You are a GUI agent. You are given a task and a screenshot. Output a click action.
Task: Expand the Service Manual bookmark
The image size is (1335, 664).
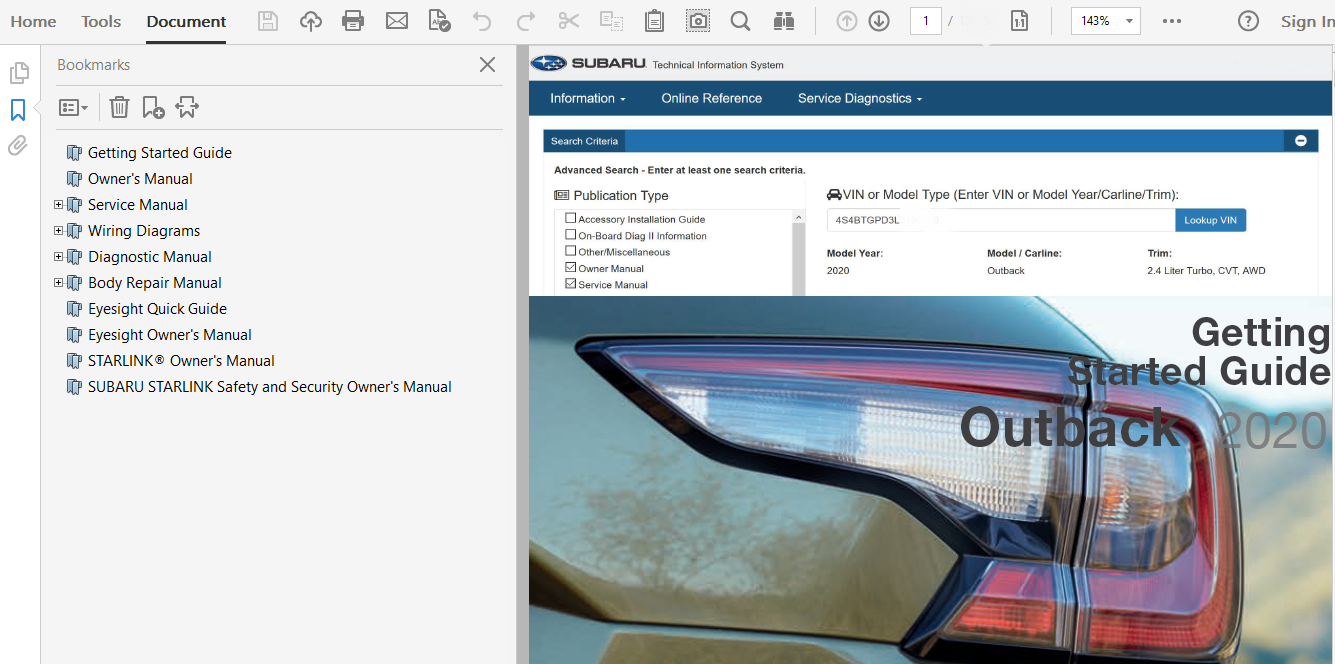(58, 205)
